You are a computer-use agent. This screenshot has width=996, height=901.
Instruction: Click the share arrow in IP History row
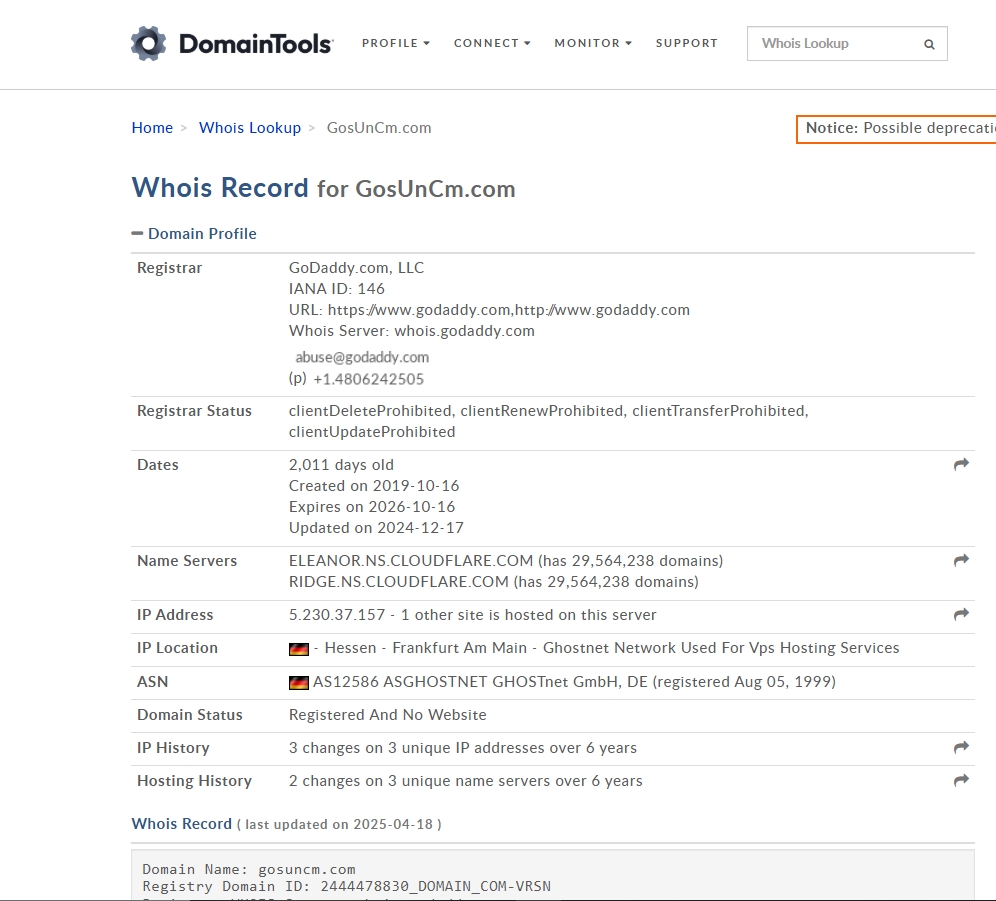tap(961, 747)
